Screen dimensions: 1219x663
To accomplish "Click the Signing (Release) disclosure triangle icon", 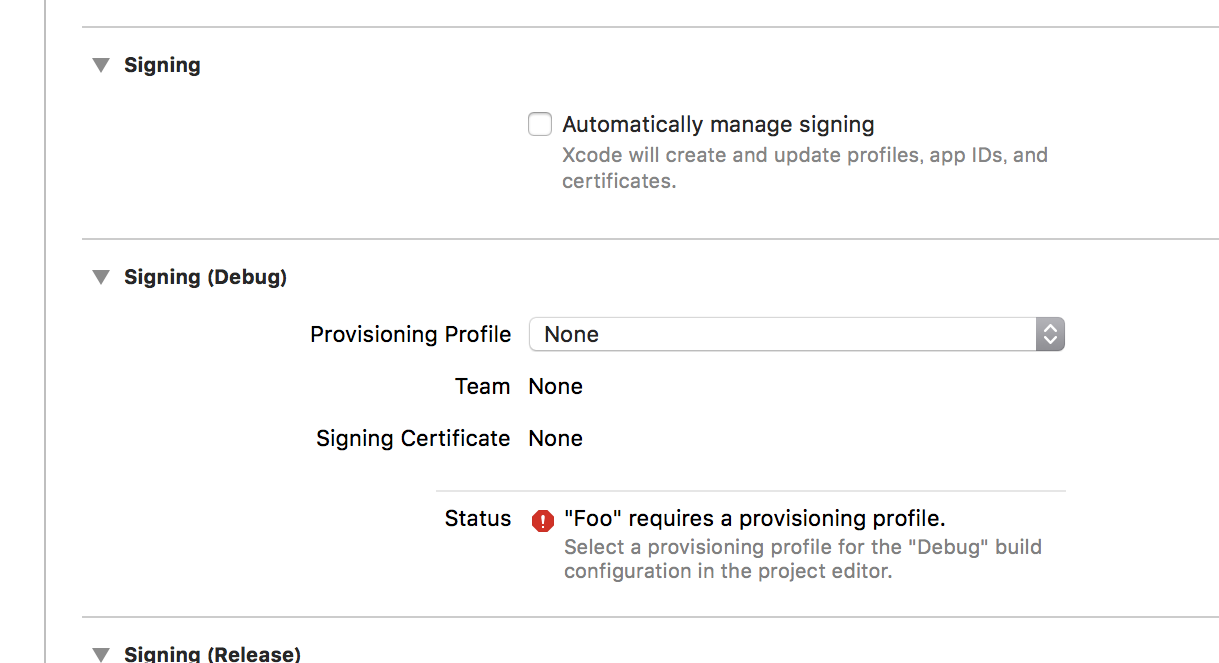I will pos(100,653).
